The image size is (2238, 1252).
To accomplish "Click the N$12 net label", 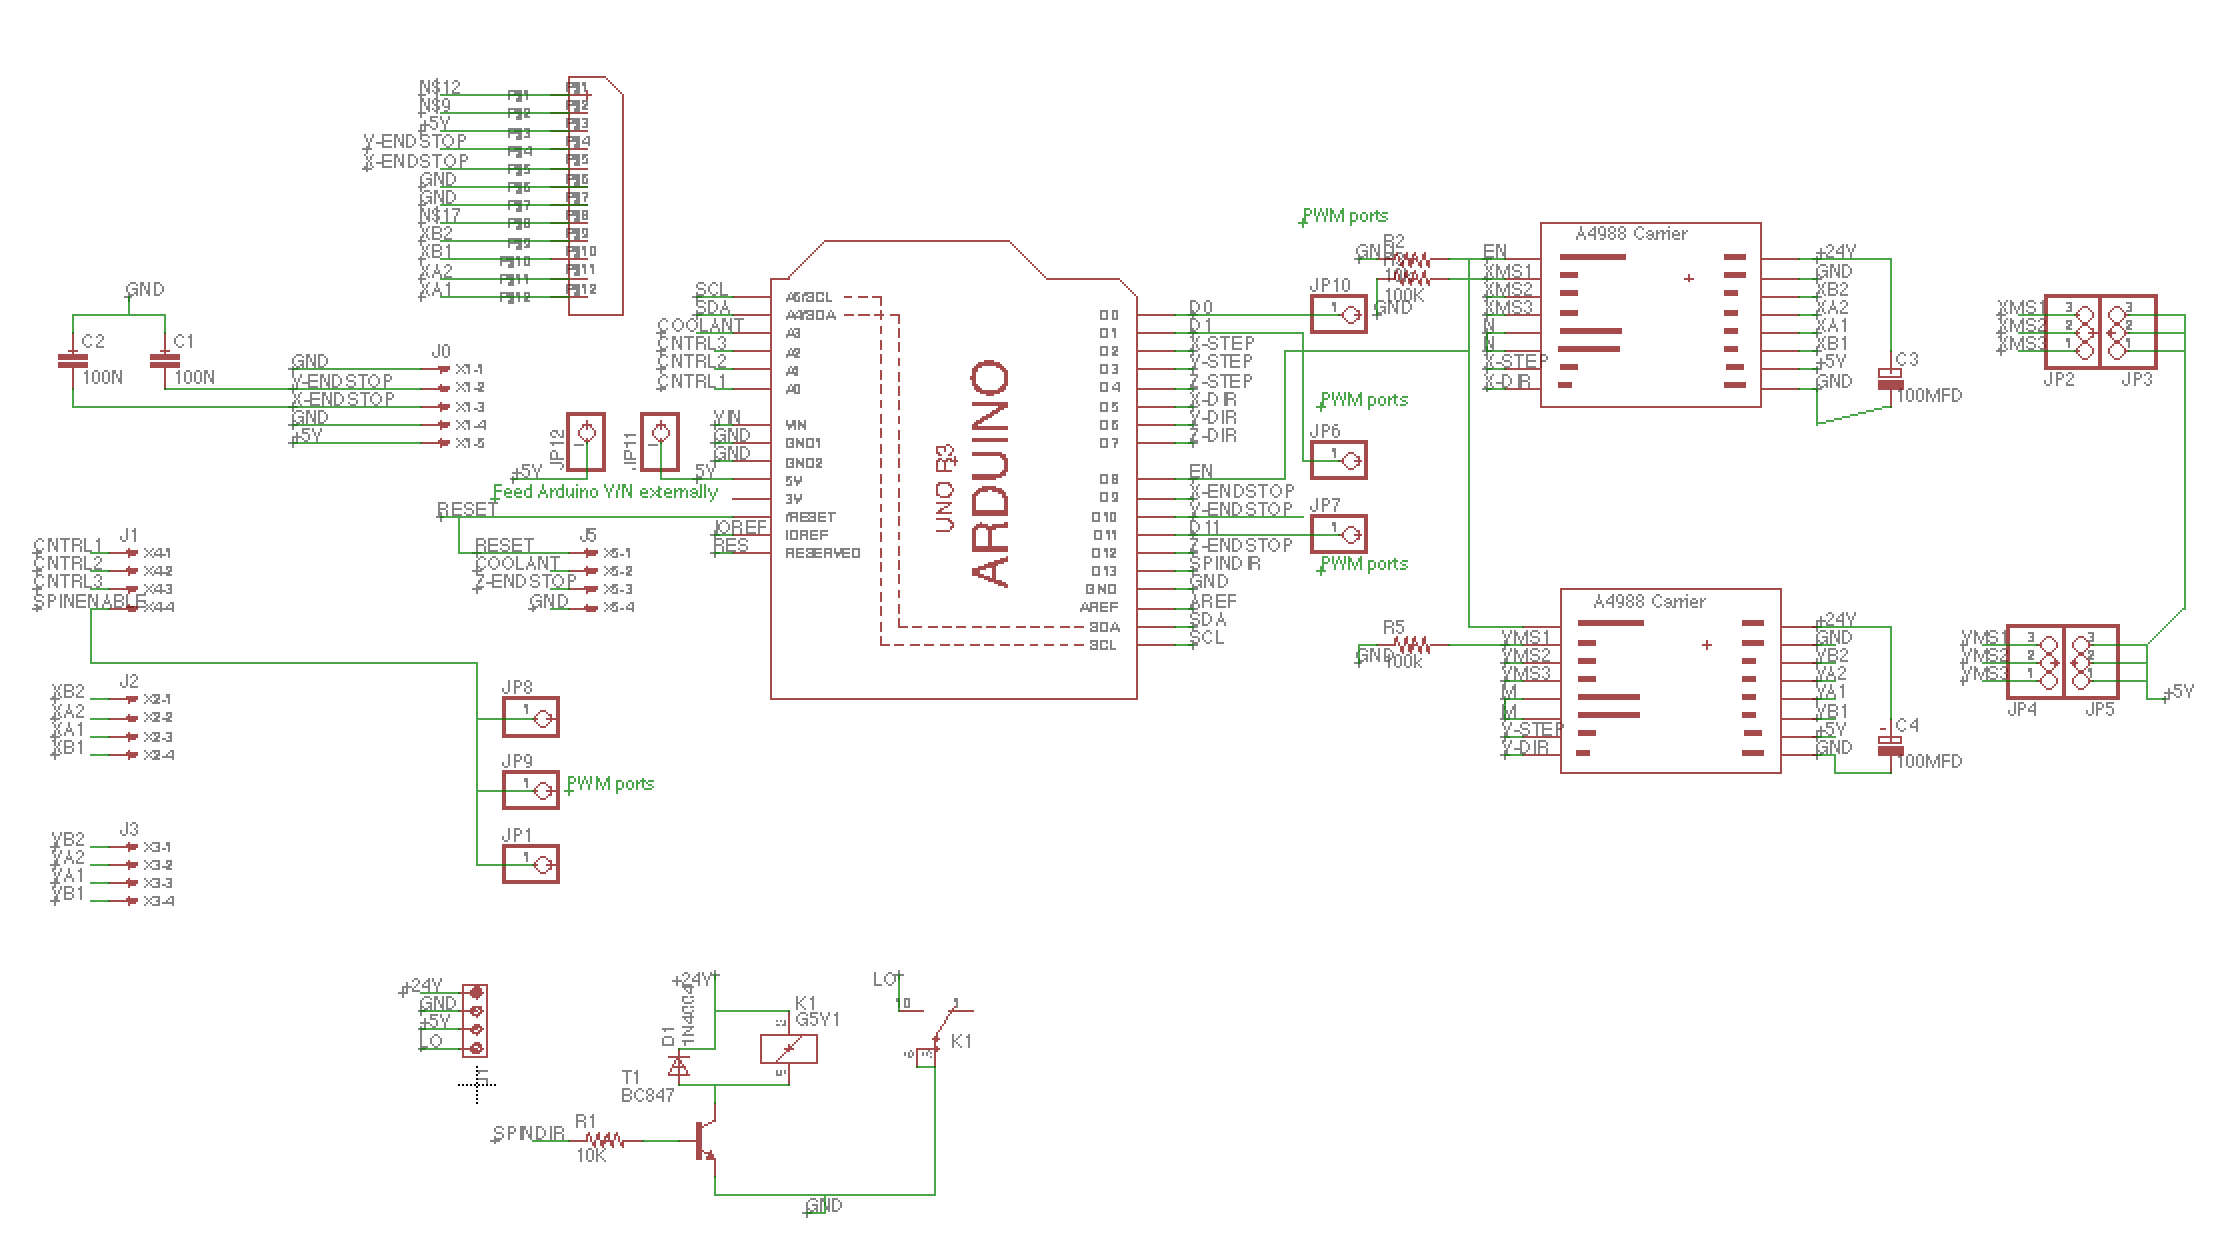I will (440, 88).
